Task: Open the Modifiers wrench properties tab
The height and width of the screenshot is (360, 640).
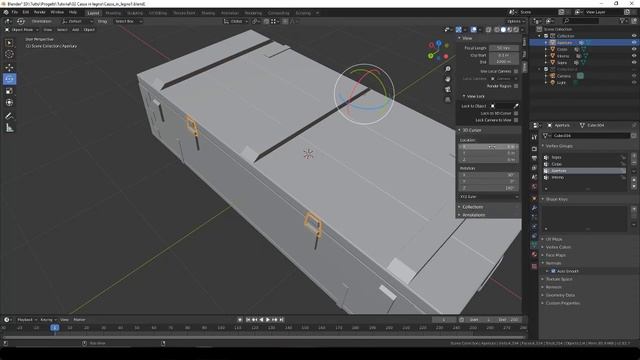Action: click(534, 208)
